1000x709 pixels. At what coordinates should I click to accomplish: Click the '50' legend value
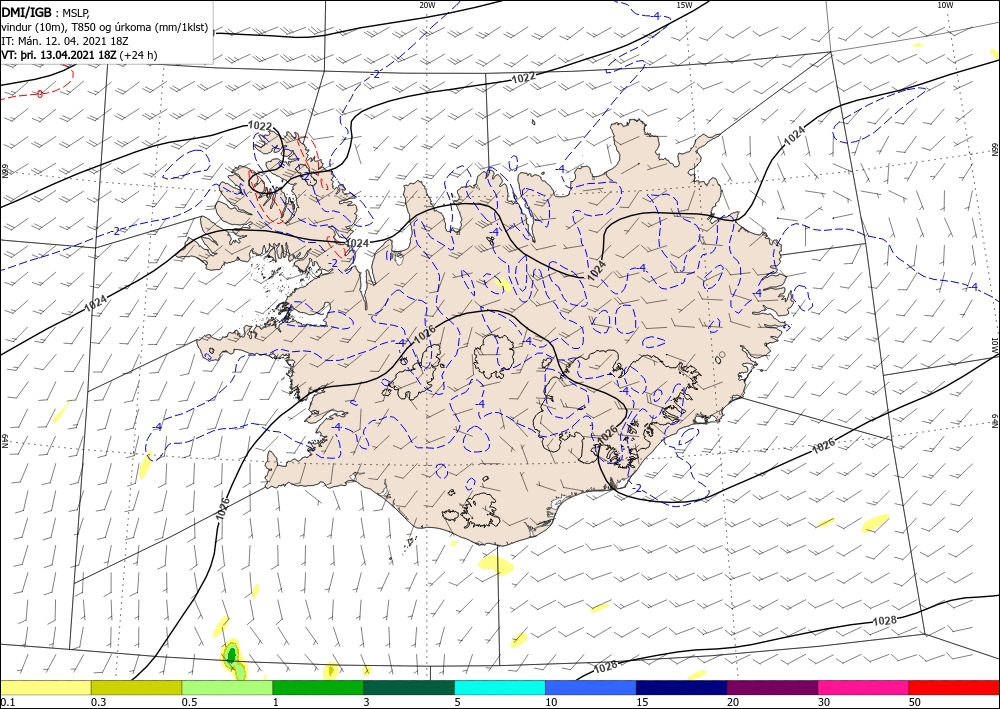click(915, 702)
